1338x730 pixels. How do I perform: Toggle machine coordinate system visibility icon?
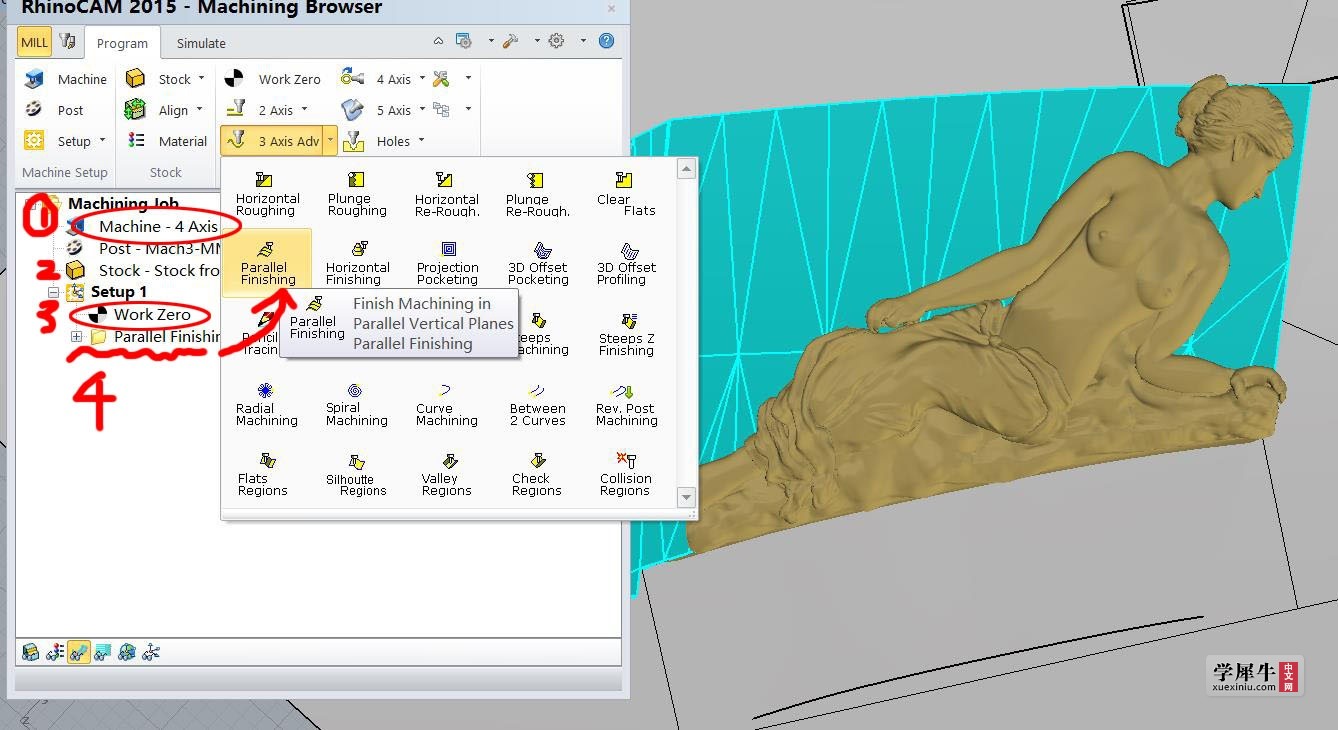coord(151,652)
